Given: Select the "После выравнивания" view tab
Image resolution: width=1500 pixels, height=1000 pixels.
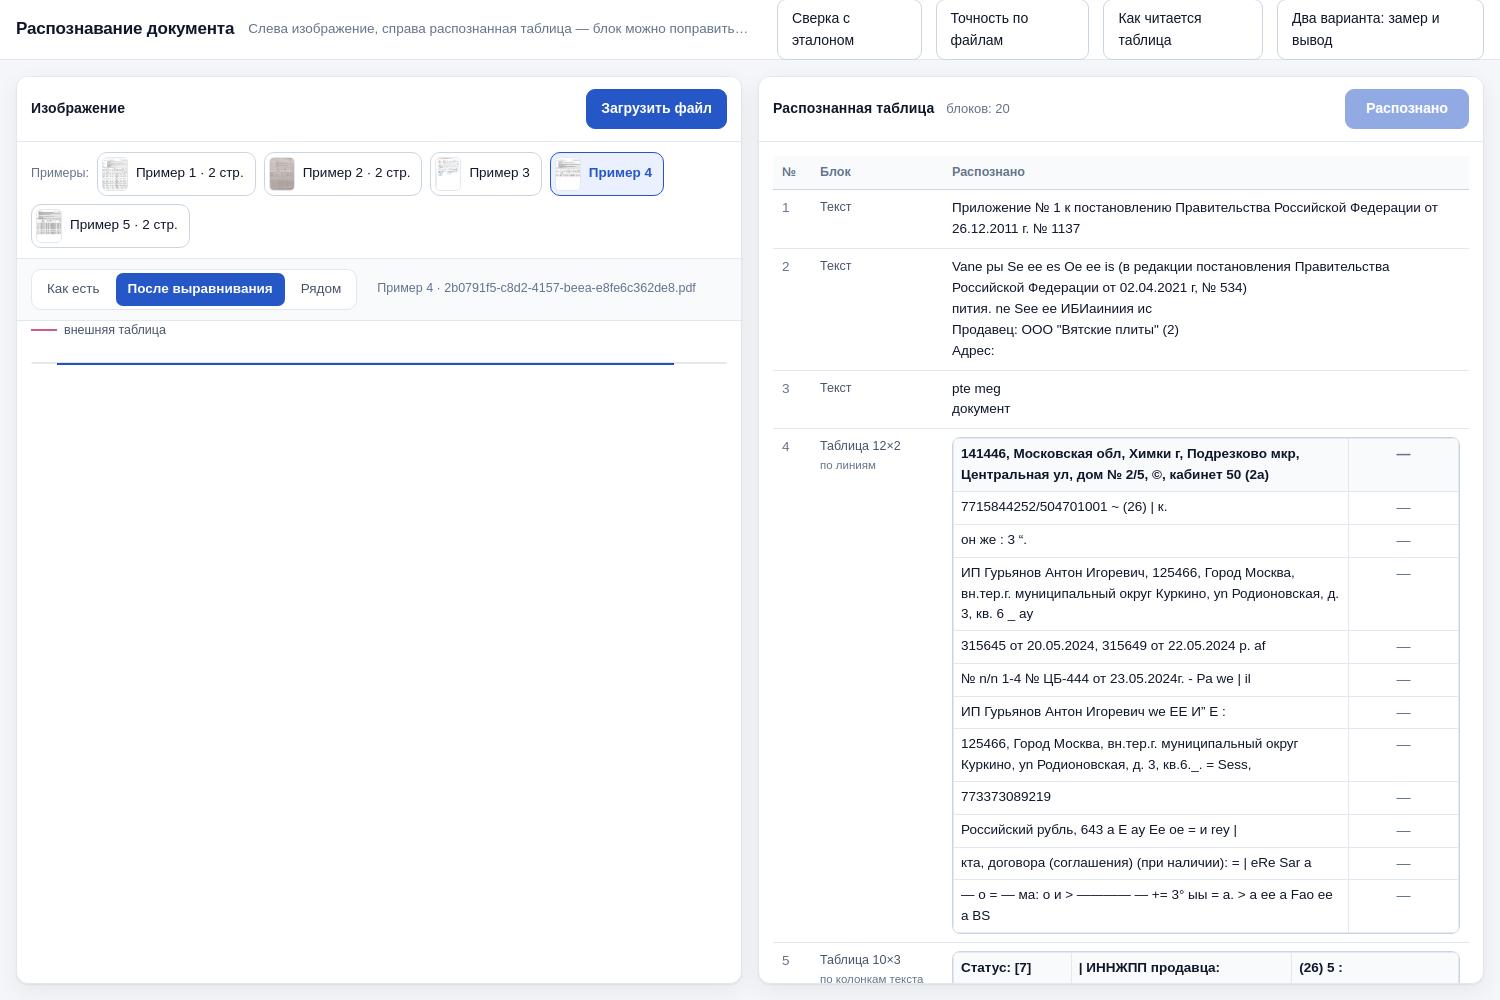Looking at the screenshot, I should (x=200, y=289).
